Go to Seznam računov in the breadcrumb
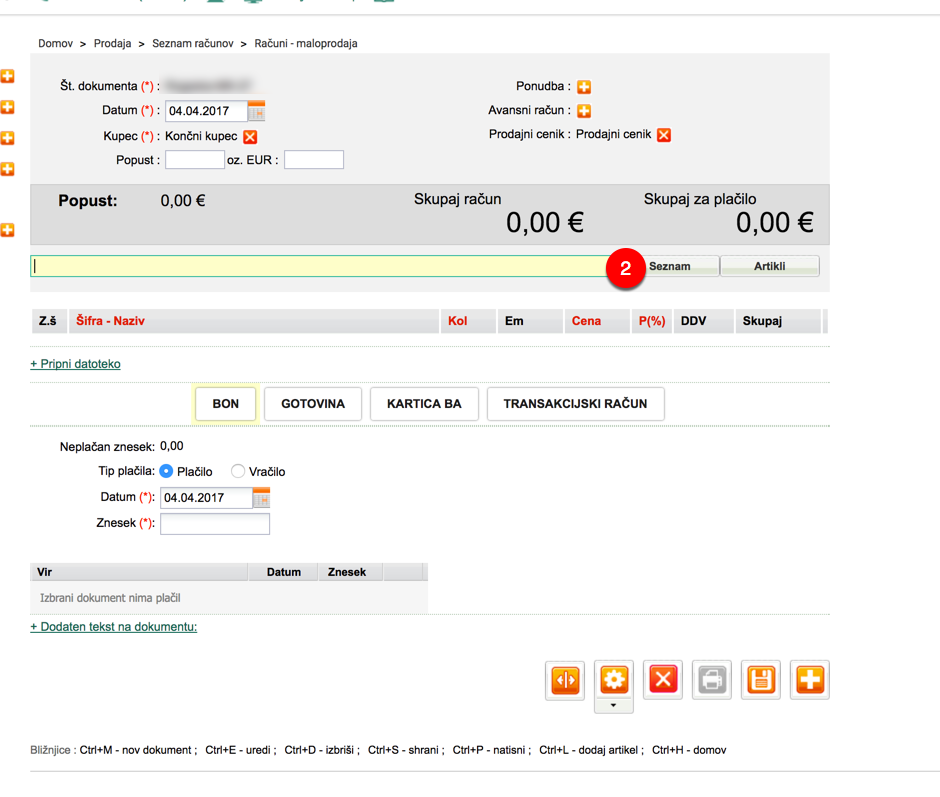Image resolution: width=940 pixels, height=797 pixels. click(x=193, y=43)
